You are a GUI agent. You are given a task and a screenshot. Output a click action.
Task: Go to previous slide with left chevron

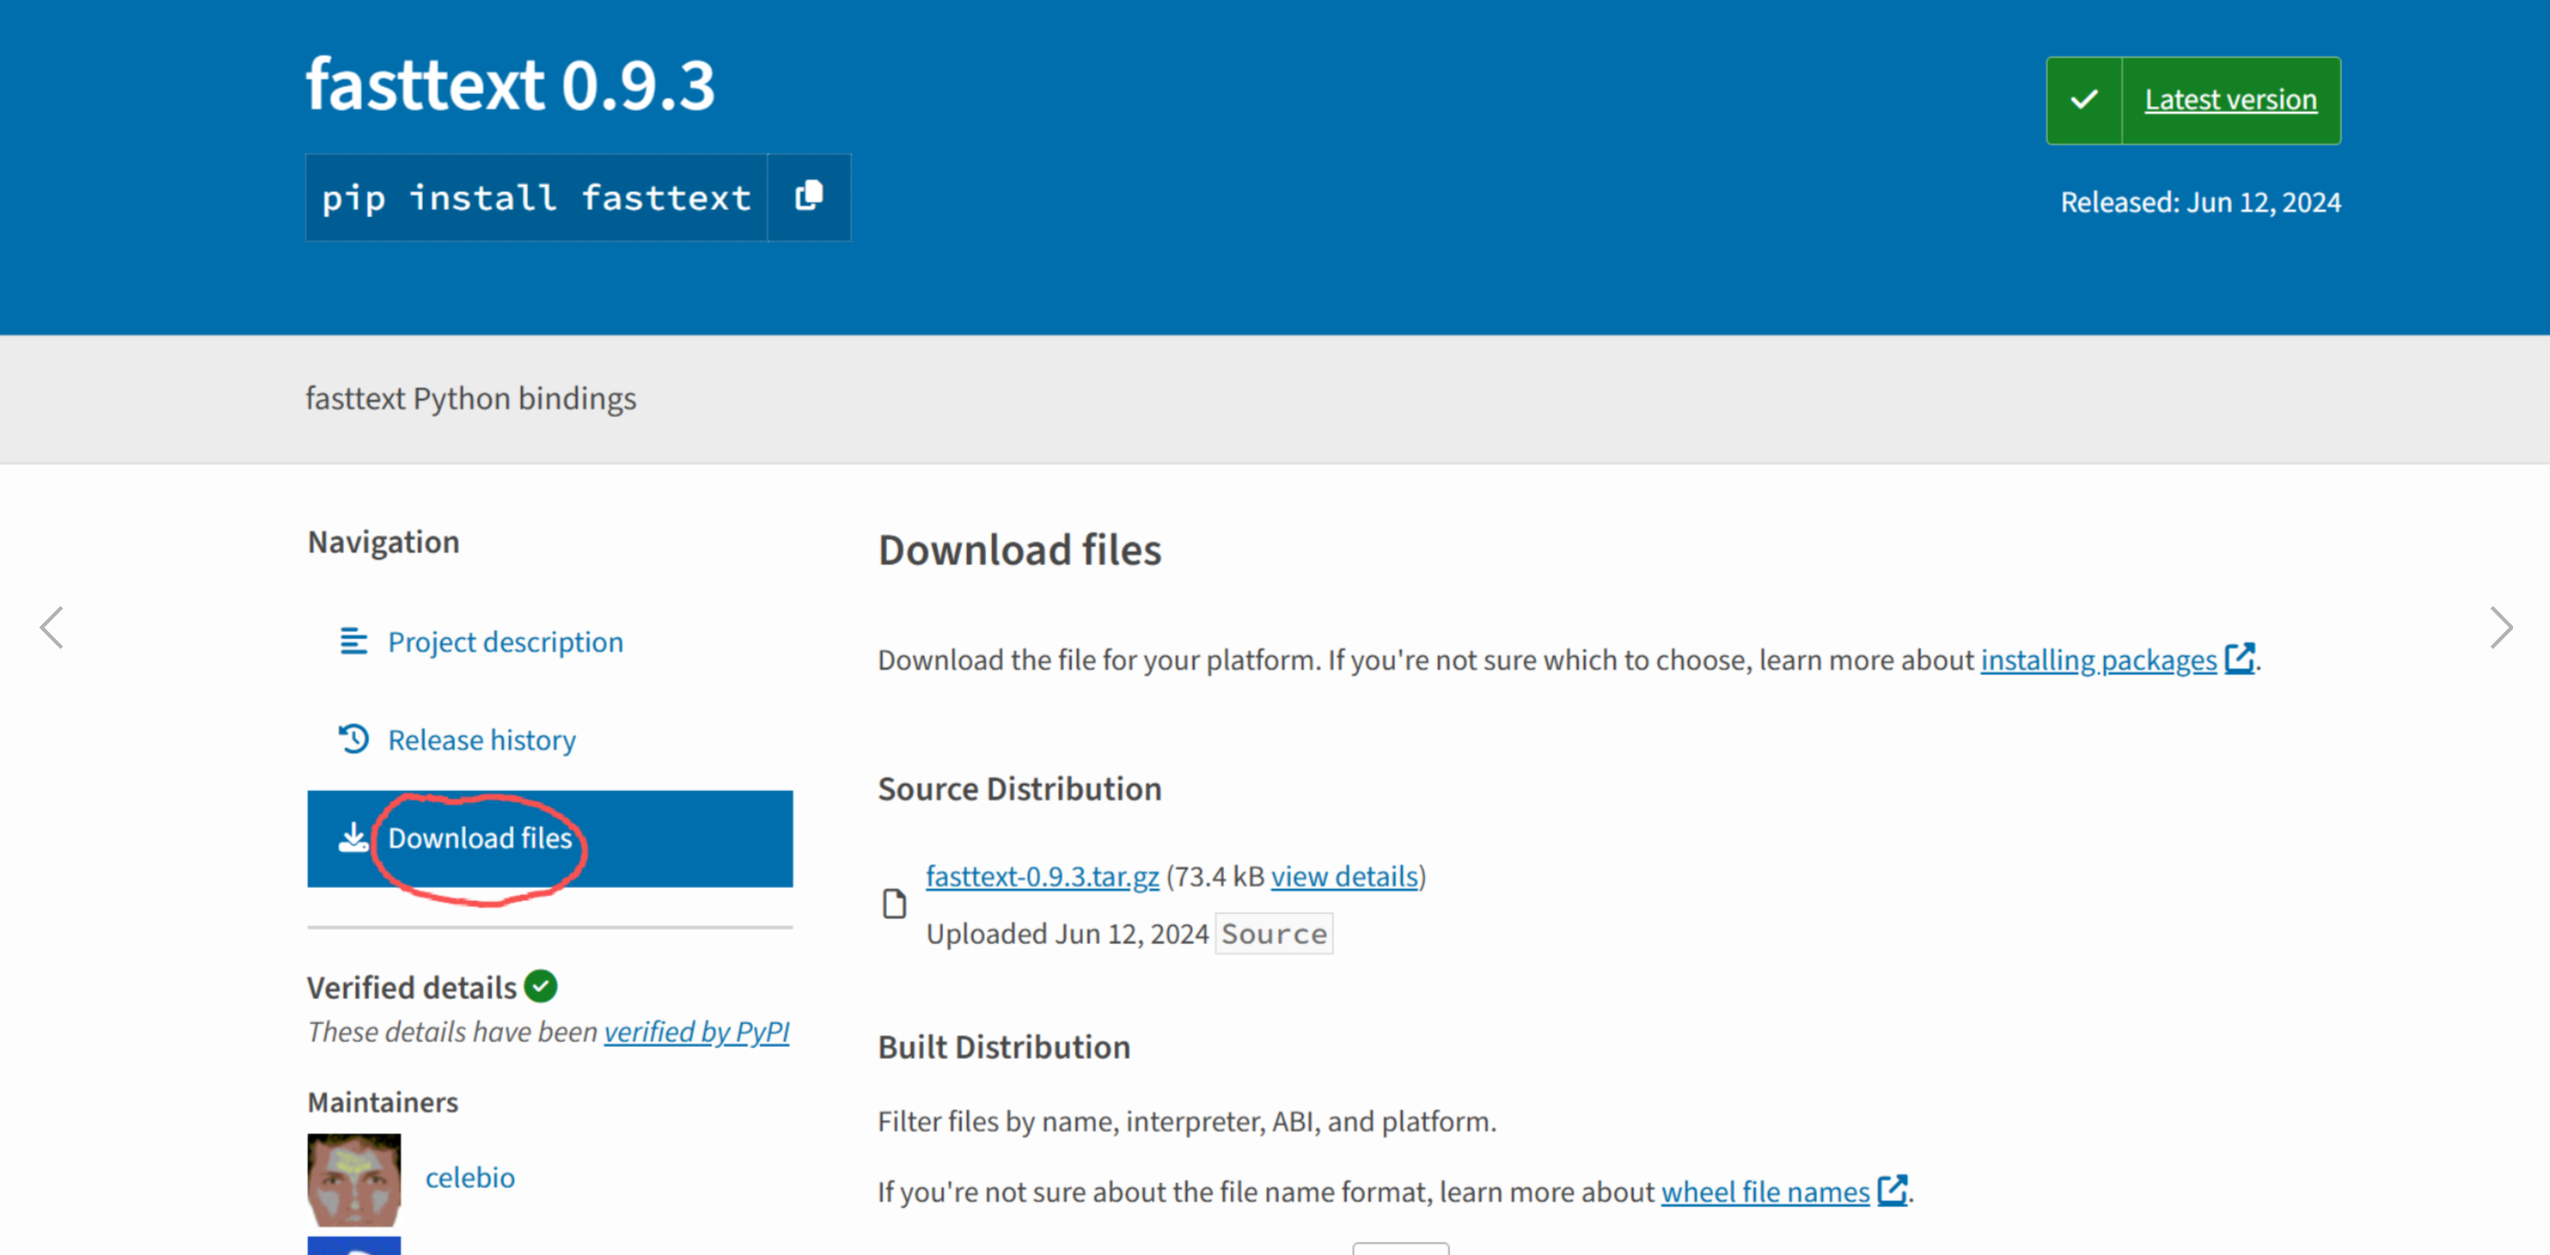[x=52, y=628]
